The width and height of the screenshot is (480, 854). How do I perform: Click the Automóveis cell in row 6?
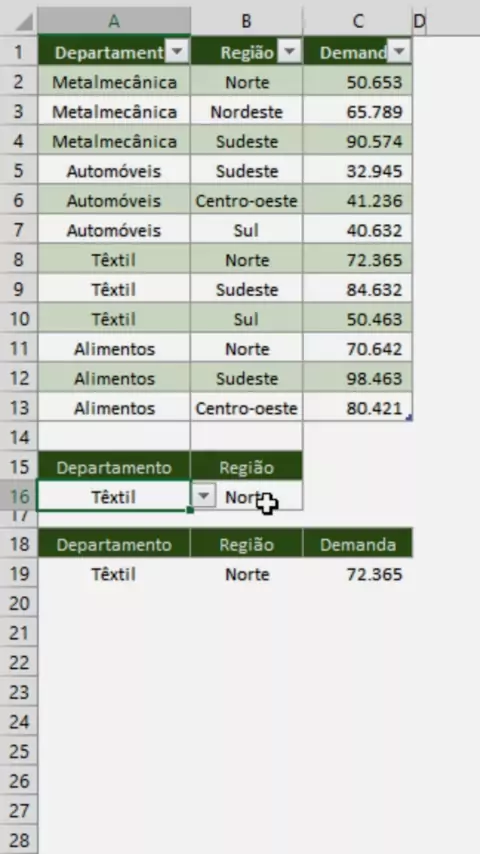114,201
